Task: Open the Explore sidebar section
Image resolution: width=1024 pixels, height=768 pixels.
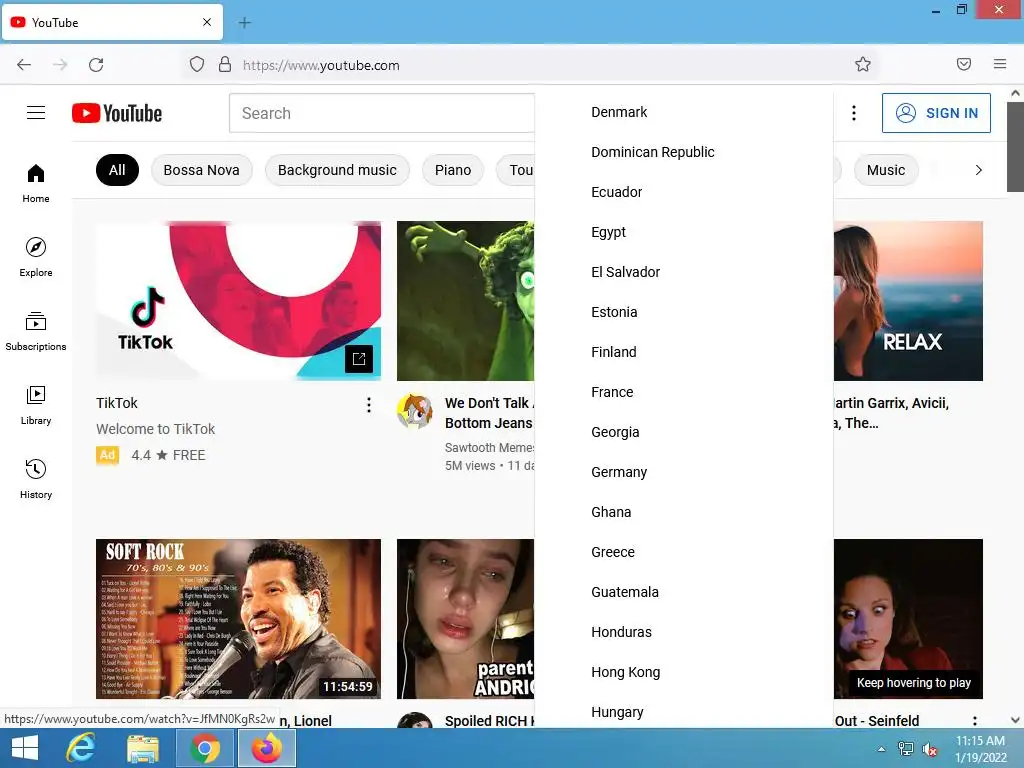Action: pos(36,257)
